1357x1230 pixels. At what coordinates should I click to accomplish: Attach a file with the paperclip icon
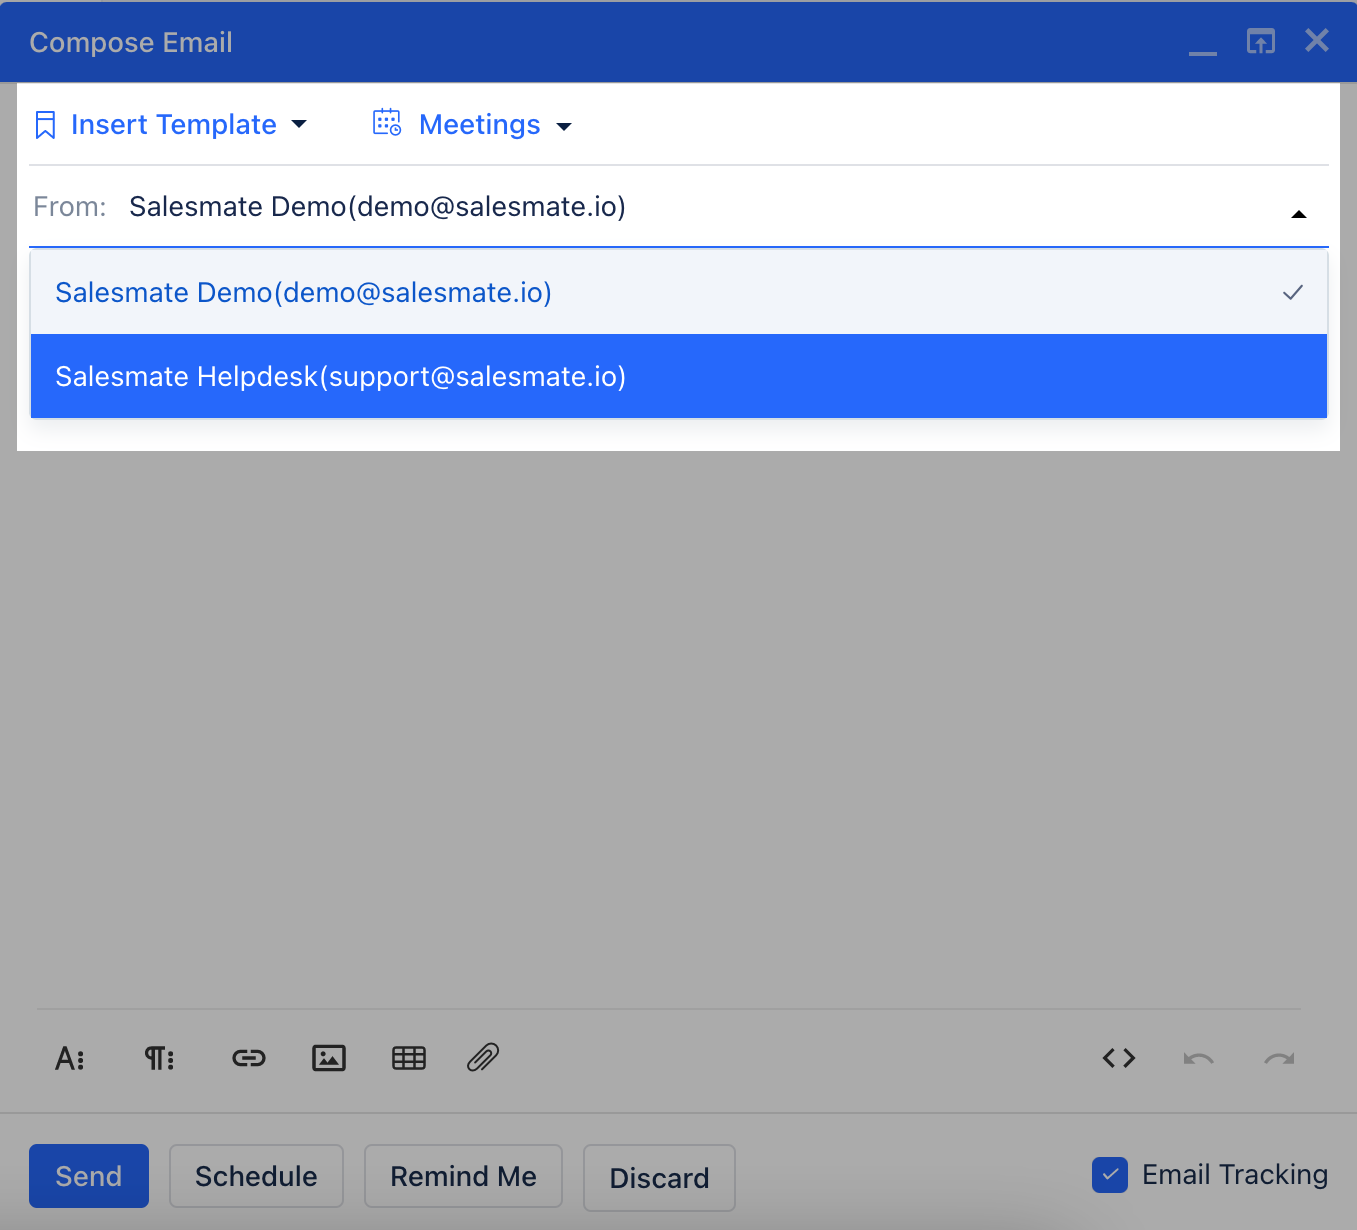[483, 1057]
